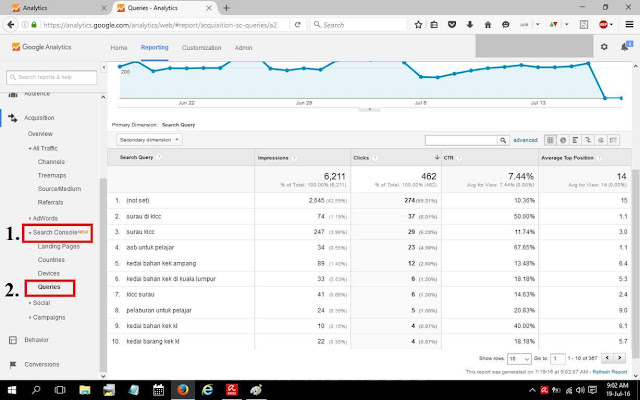This screenshot has width=640, height=400.
Task: Switch to the Home tab
Action: [x=119, y=48]
